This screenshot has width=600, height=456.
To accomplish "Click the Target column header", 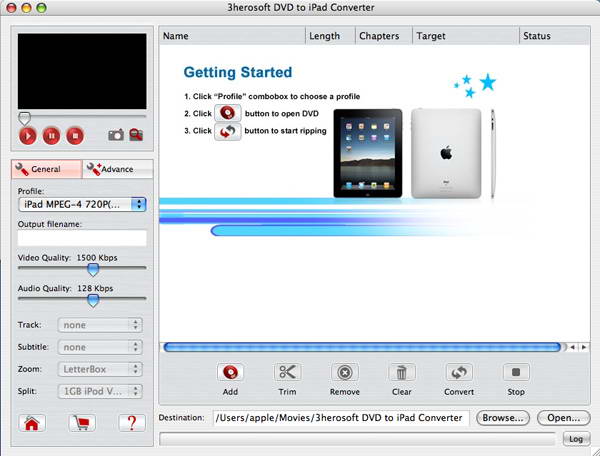I will coord(466,36).
